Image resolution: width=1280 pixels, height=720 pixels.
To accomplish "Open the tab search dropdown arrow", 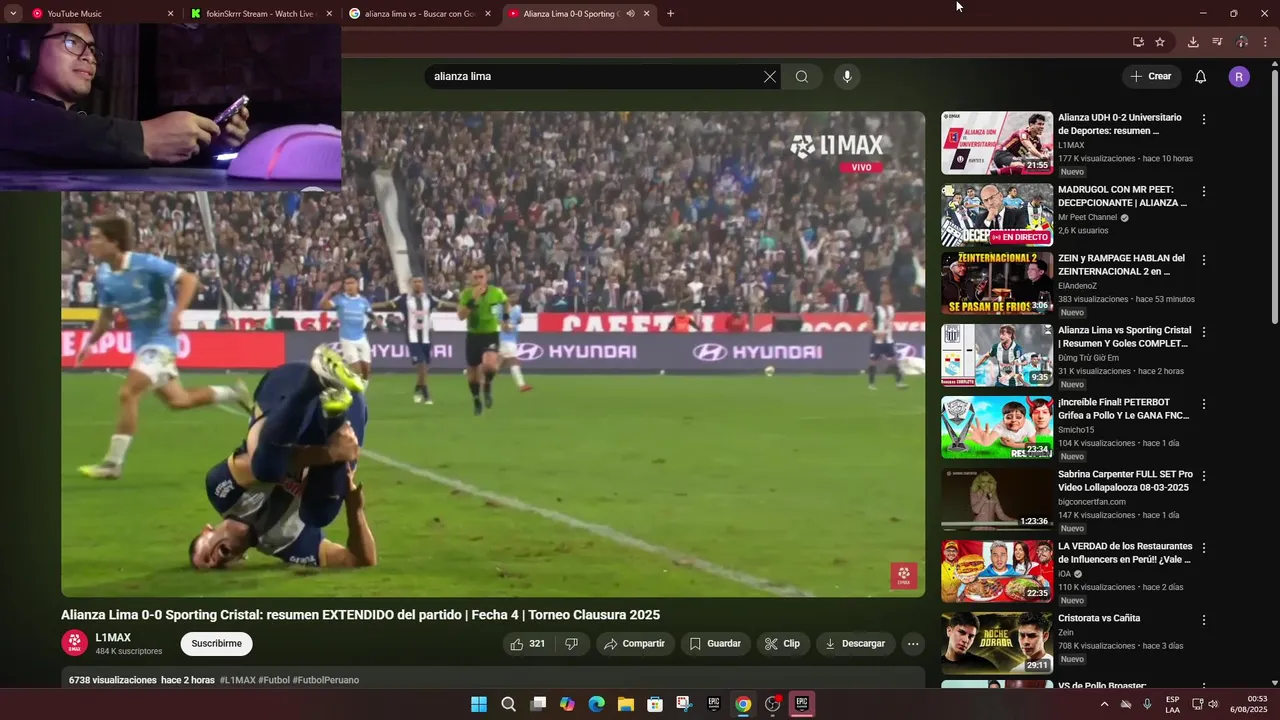I will point(13,14).
